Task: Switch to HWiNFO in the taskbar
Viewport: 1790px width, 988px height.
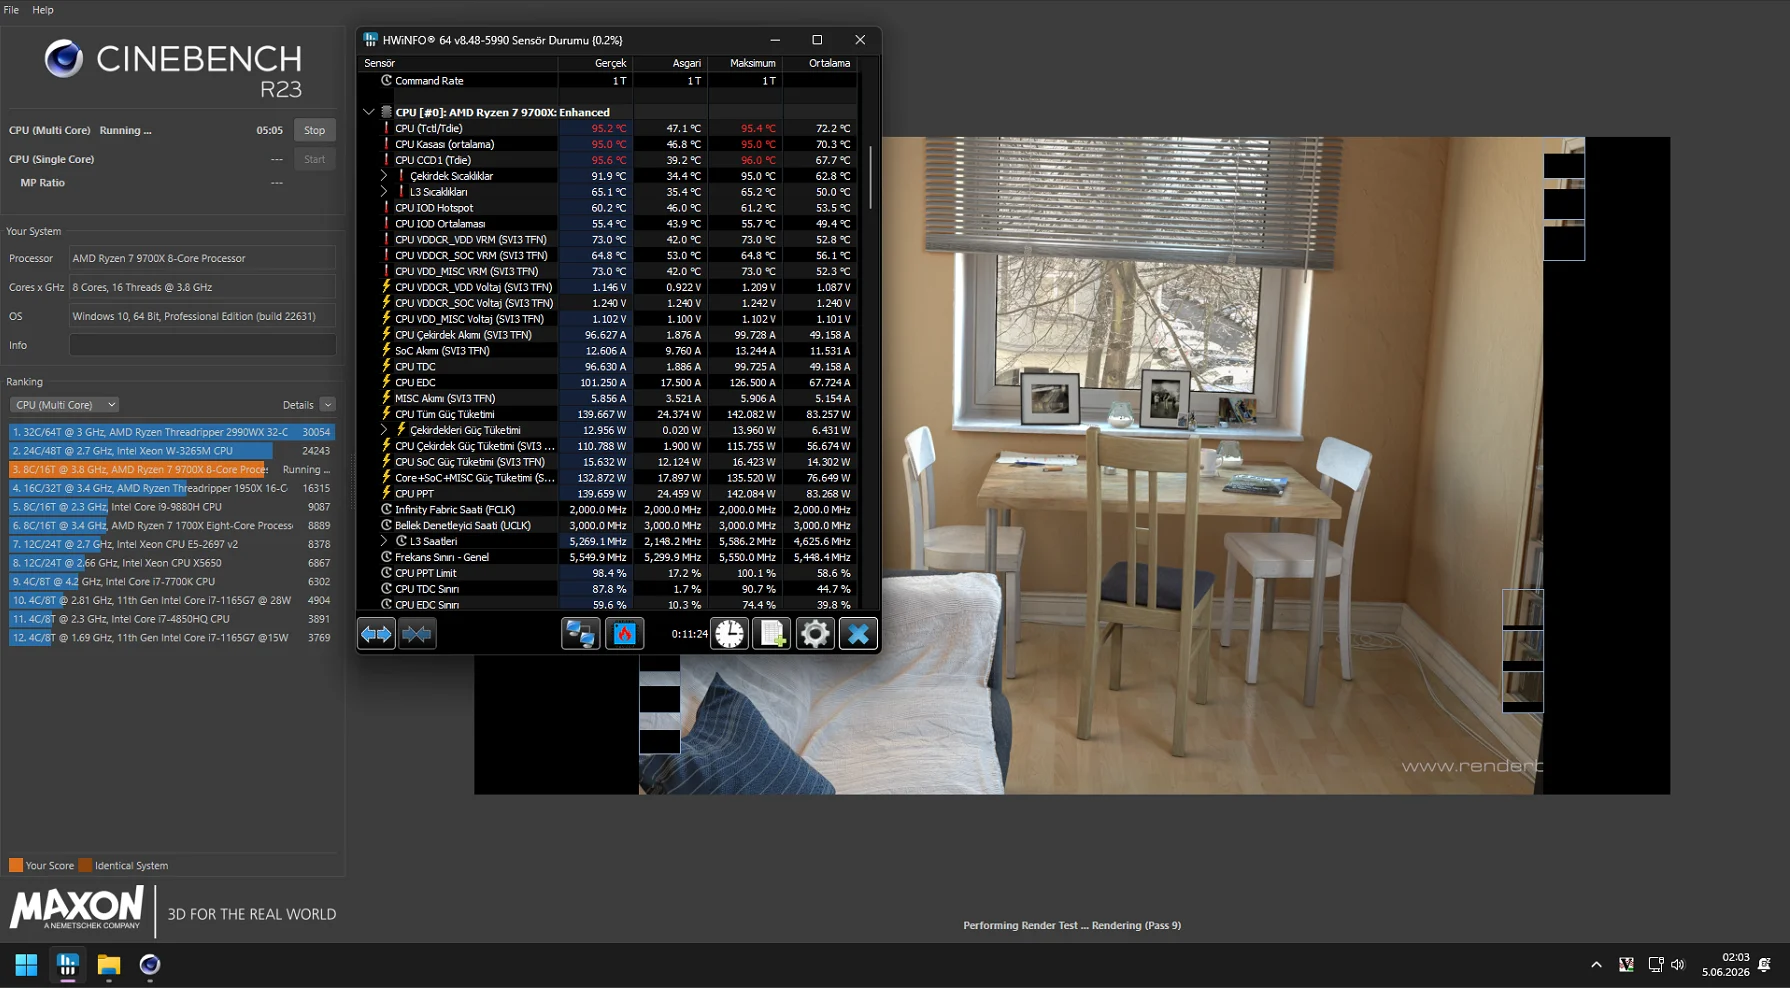Action: tap(68, 964)
